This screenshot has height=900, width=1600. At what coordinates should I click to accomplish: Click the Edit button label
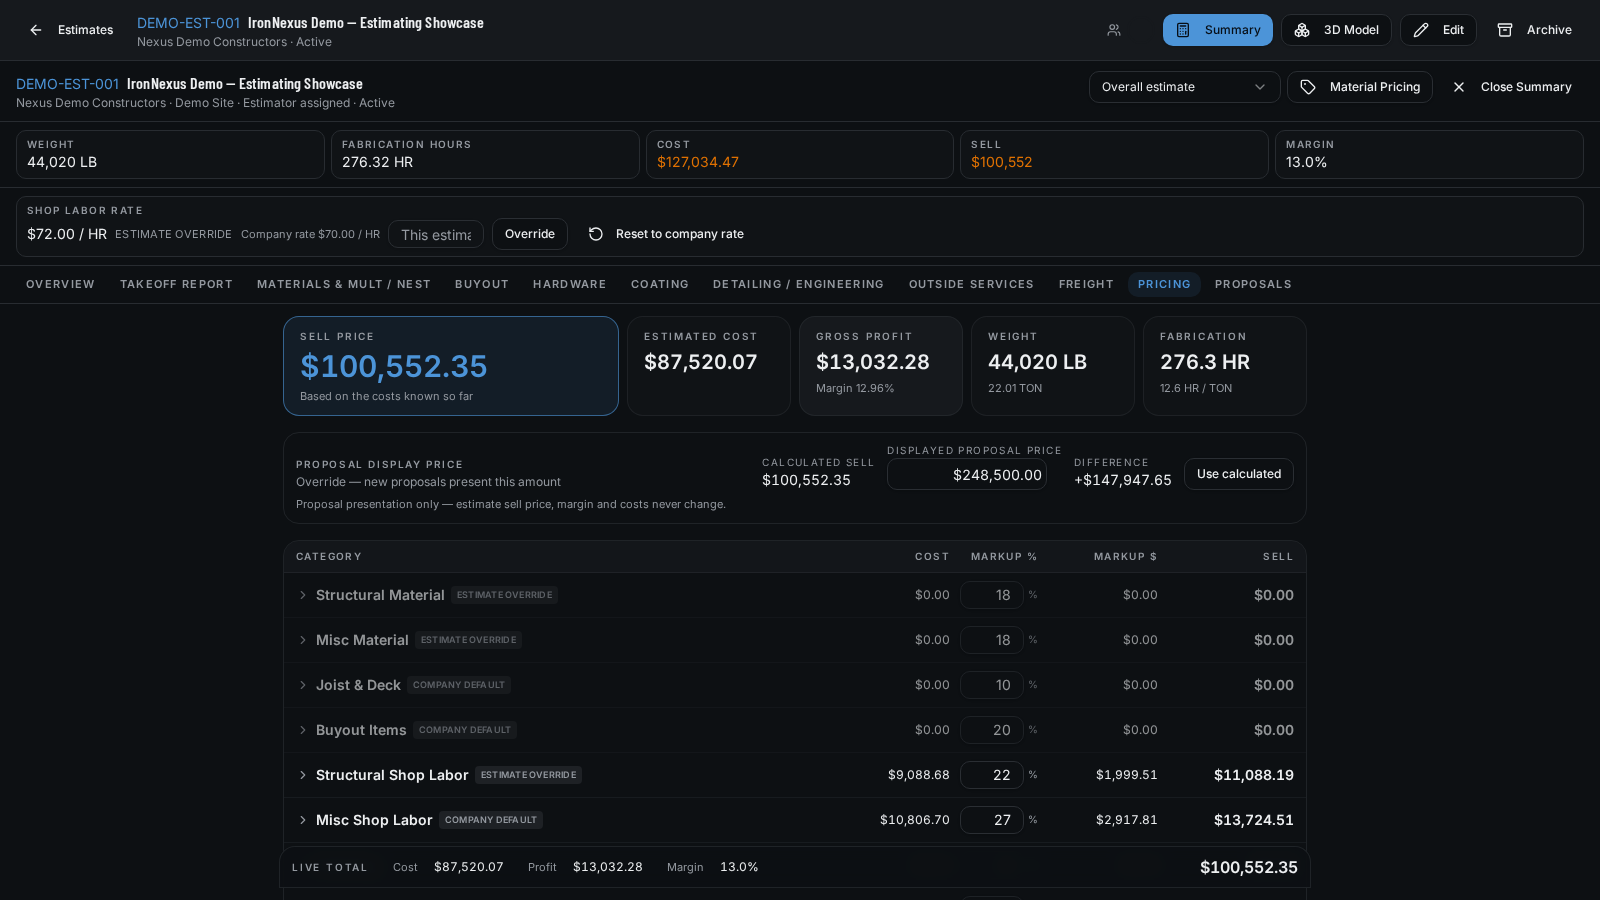(x=1453, y=30)
